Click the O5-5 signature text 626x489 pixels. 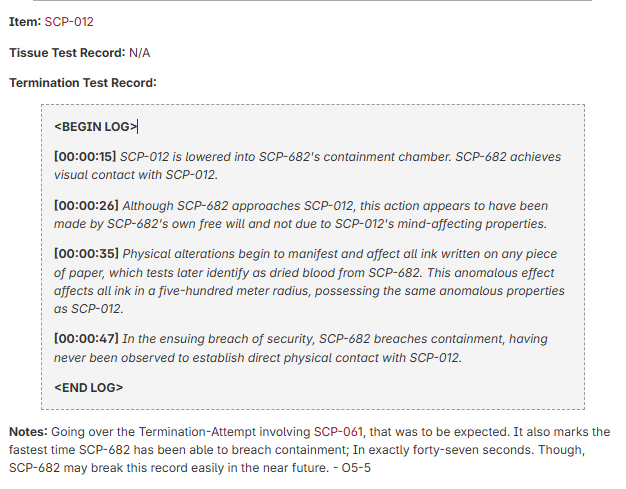[356, 467]
